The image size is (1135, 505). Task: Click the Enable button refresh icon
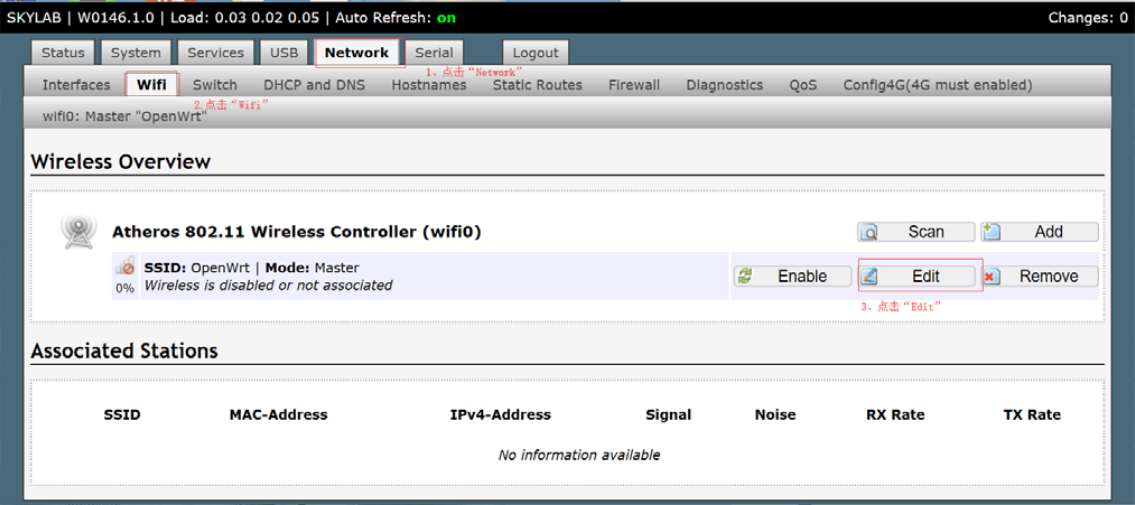tap(745, 277)
